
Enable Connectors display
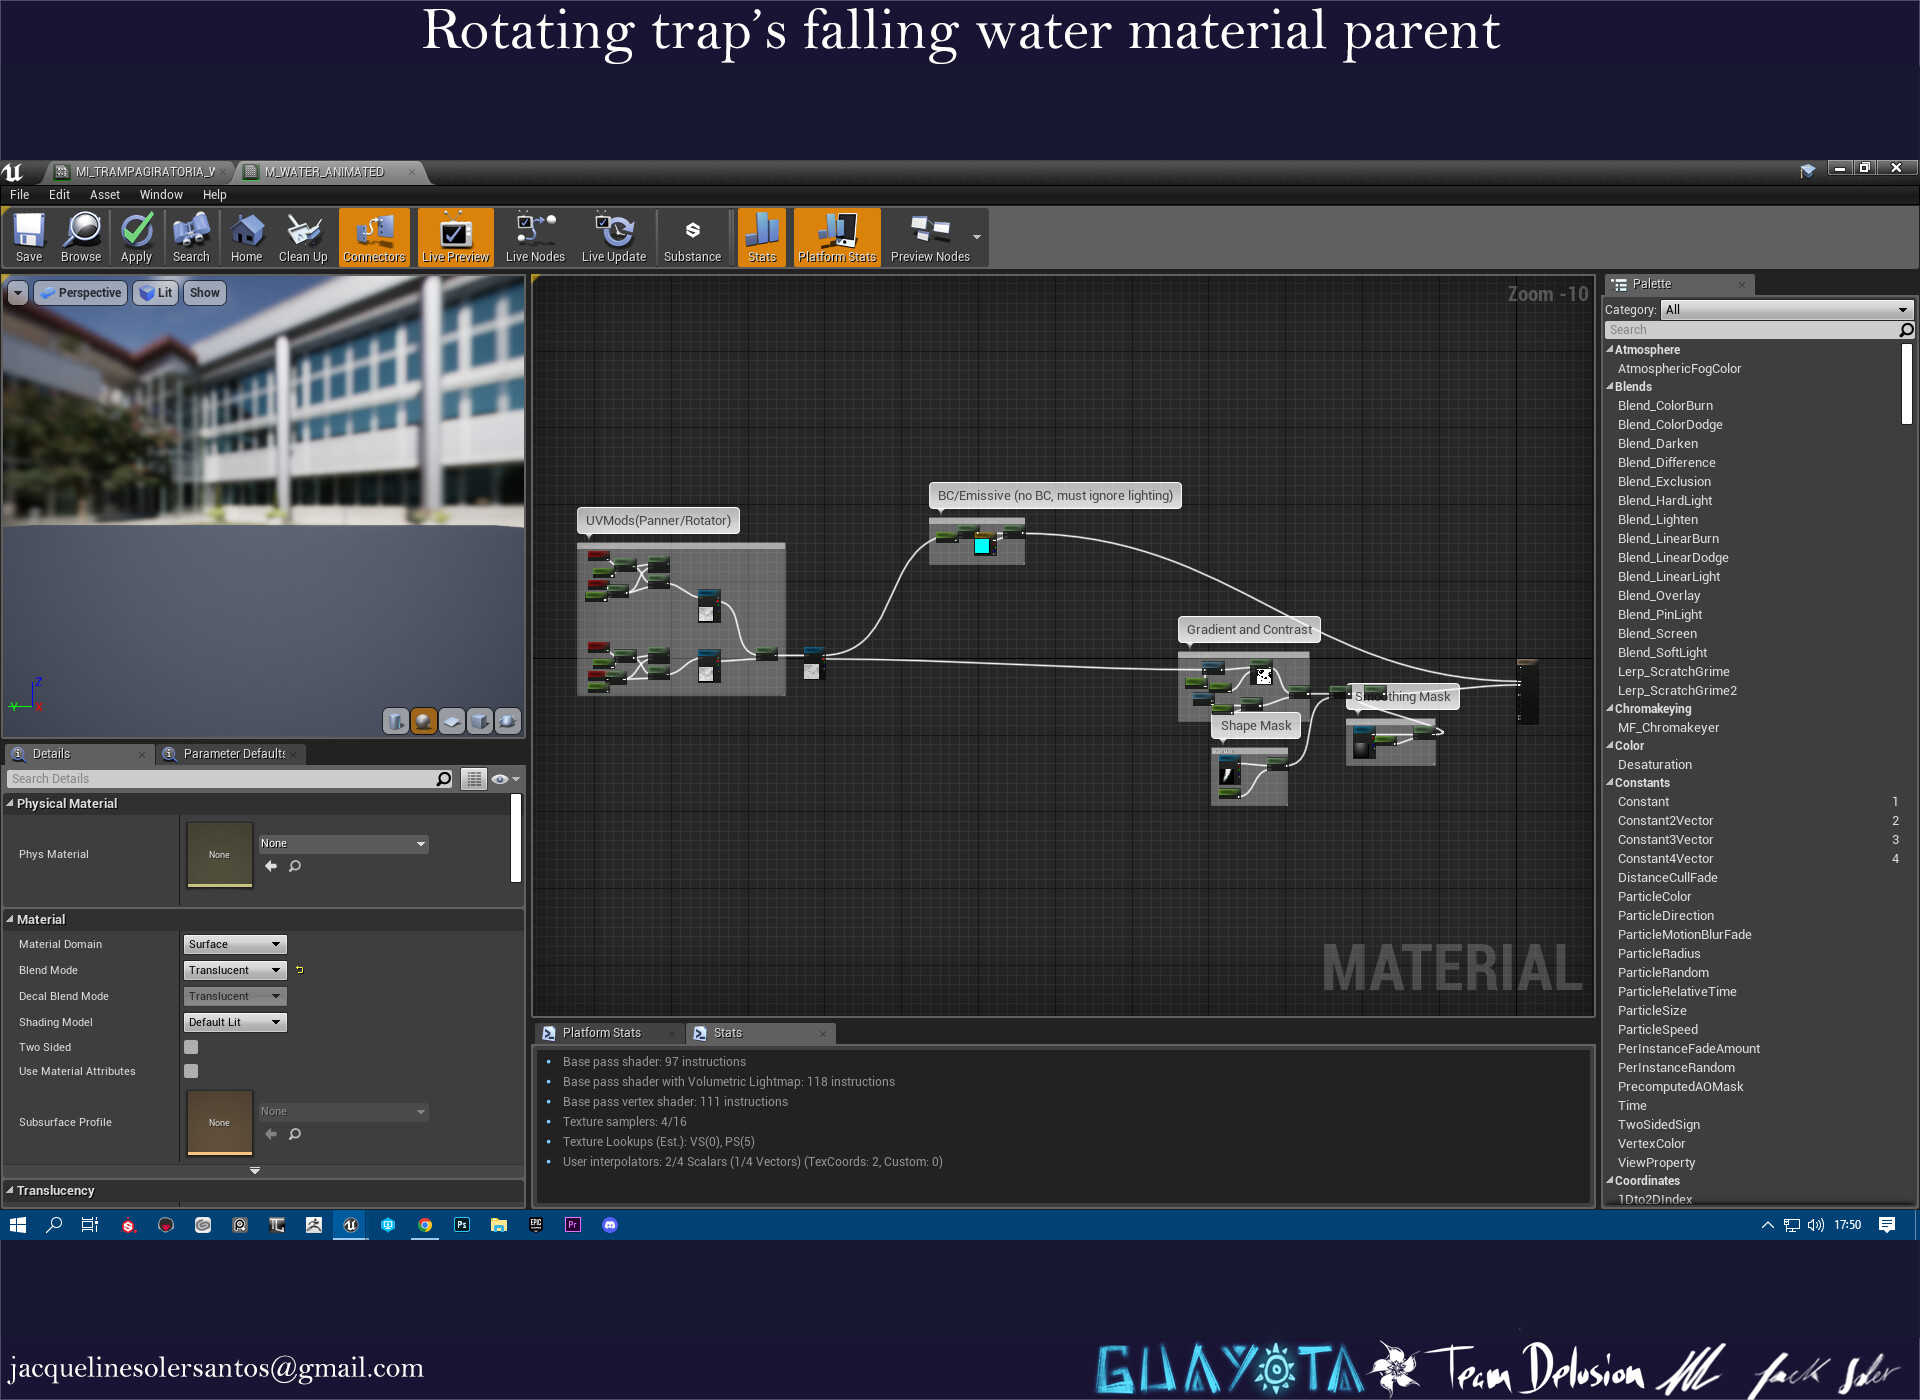point(374,237)
